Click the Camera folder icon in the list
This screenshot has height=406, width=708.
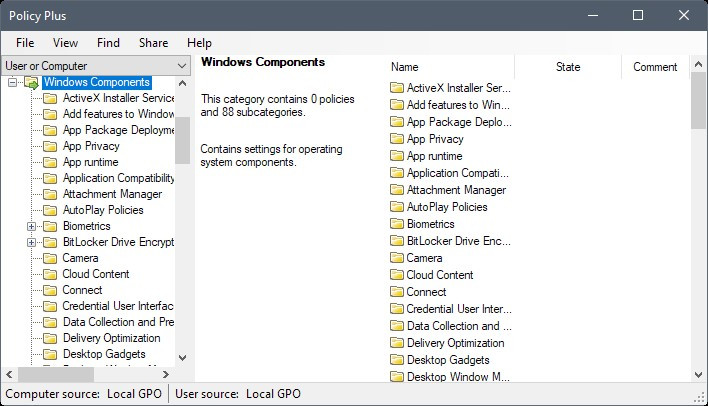[x=396, y=258]
